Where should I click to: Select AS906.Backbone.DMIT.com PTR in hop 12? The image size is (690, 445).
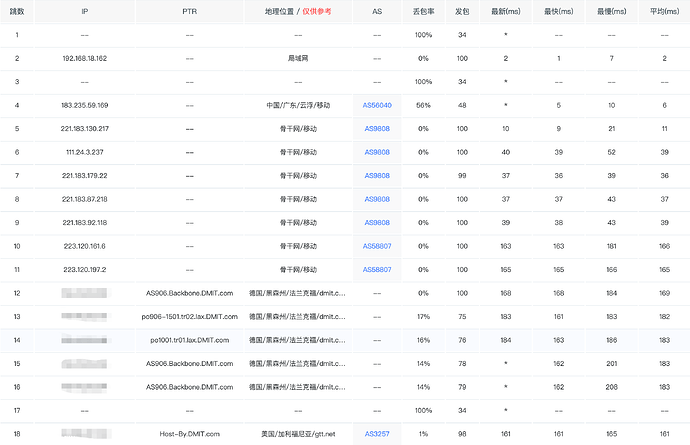[190, 293]
